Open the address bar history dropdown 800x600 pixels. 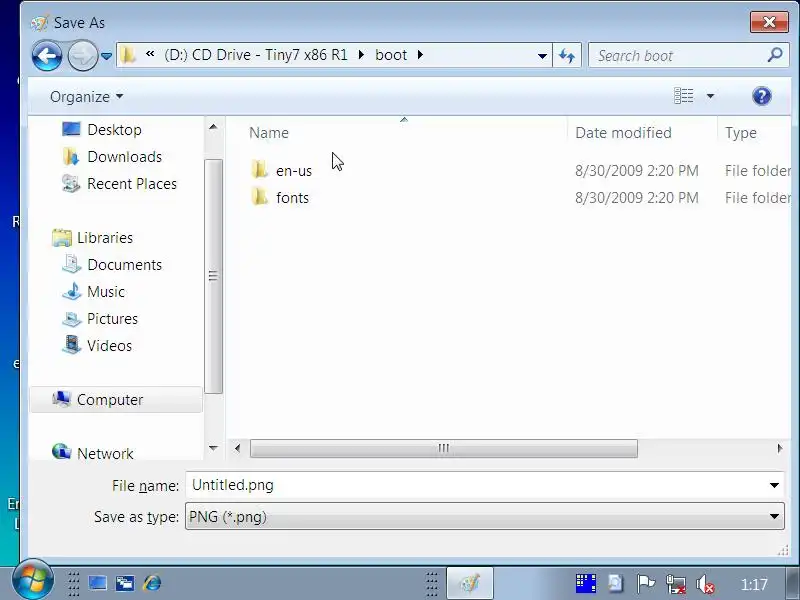(542, 56)
